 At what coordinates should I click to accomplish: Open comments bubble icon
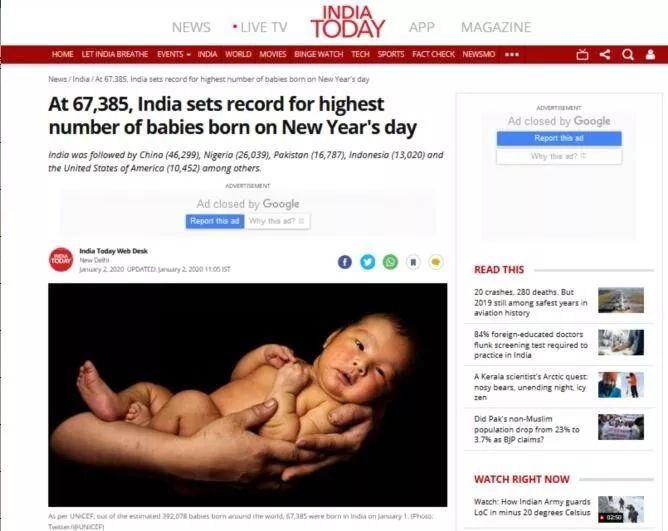(435, 262)
